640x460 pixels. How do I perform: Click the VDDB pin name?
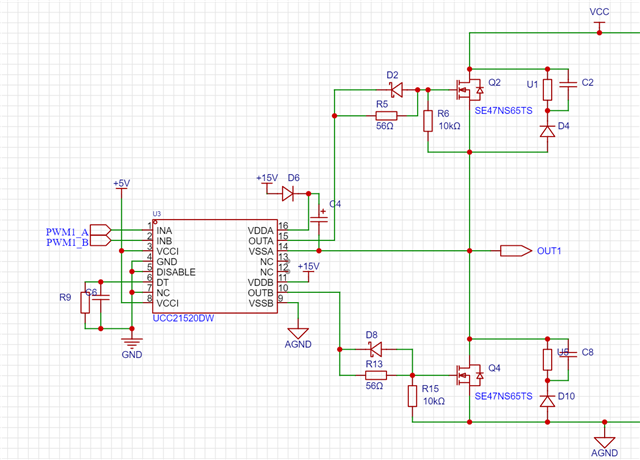click(260, 282)
